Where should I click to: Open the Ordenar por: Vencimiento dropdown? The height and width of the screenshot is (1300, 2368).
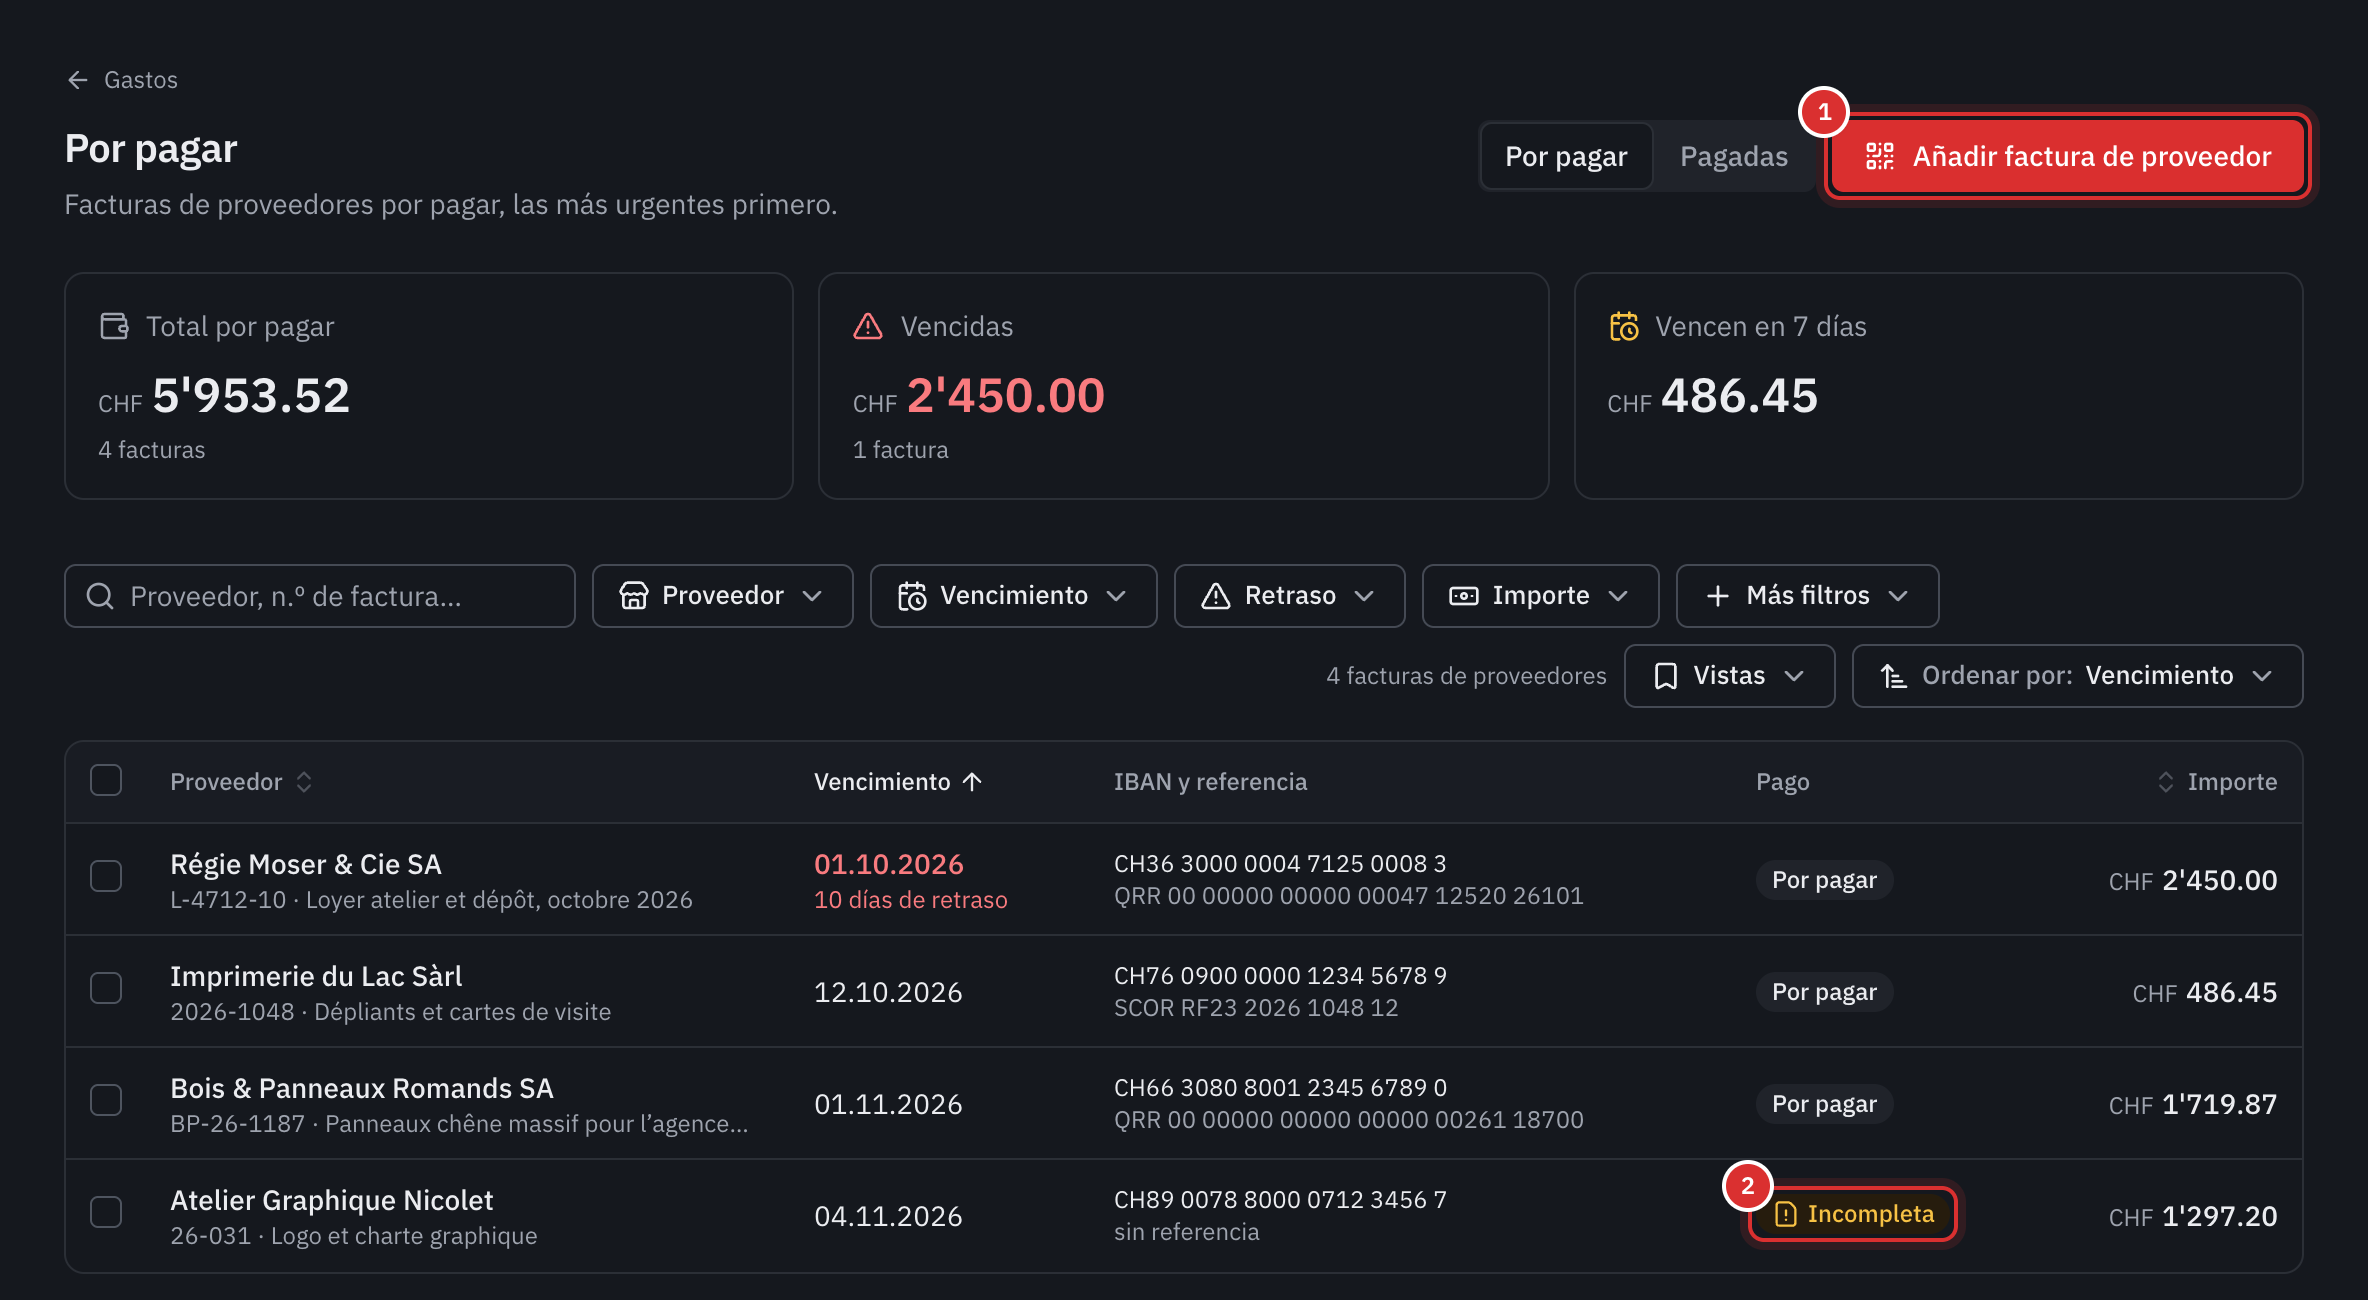coord(2077,676)
